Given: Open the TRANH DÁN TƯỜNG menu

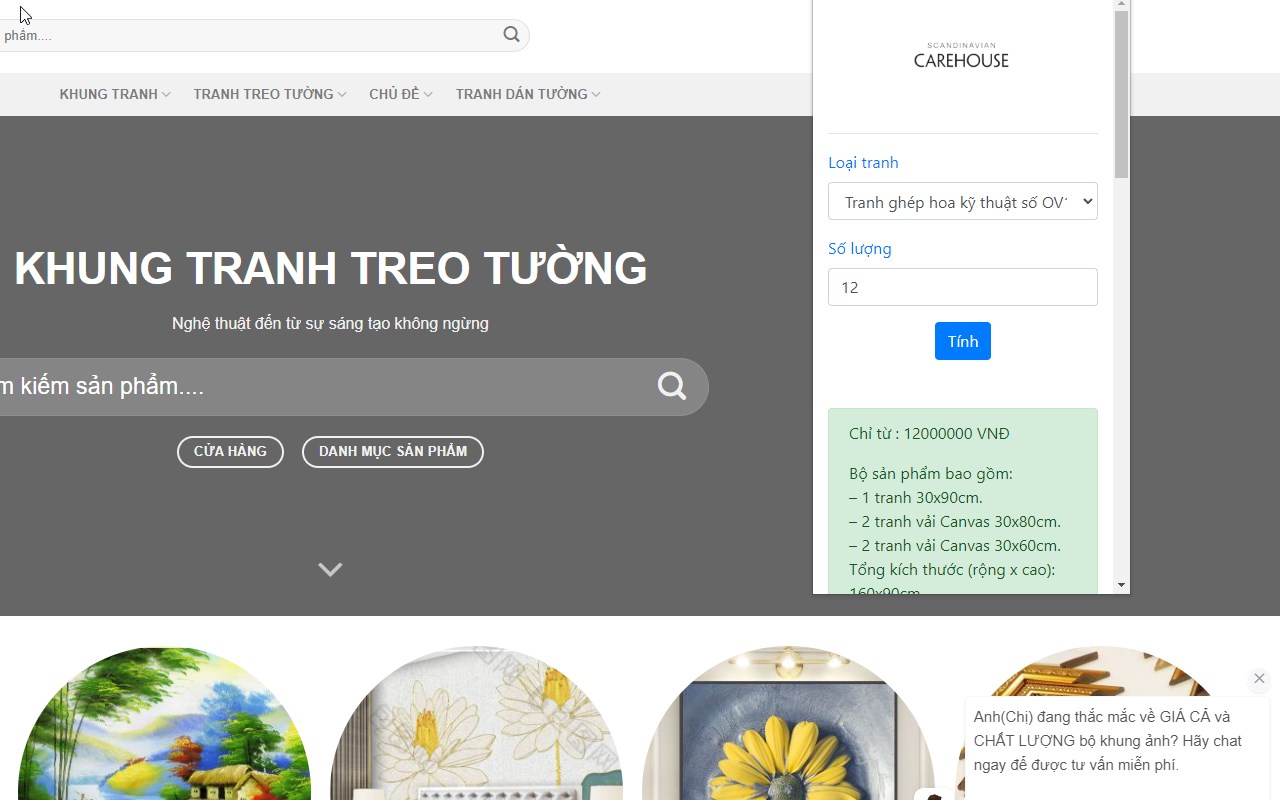Looking at the screenshot, I should (x=528, y=94).
